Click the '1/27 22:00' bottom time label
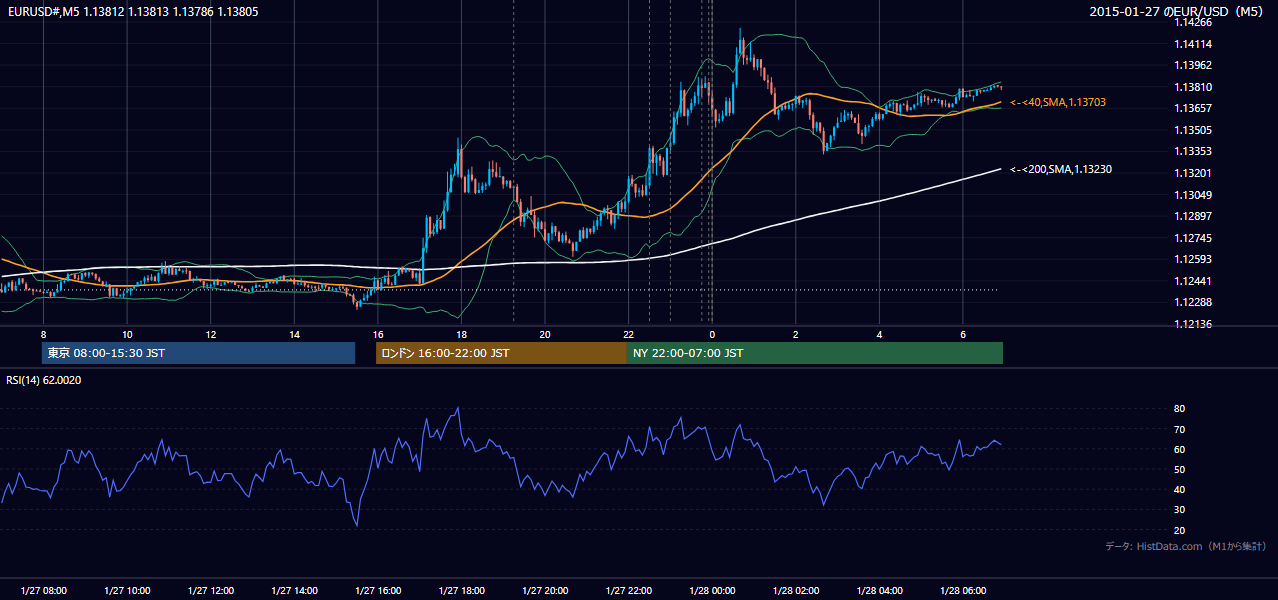This screenshot has height=600, width=1278. (629, 591)
